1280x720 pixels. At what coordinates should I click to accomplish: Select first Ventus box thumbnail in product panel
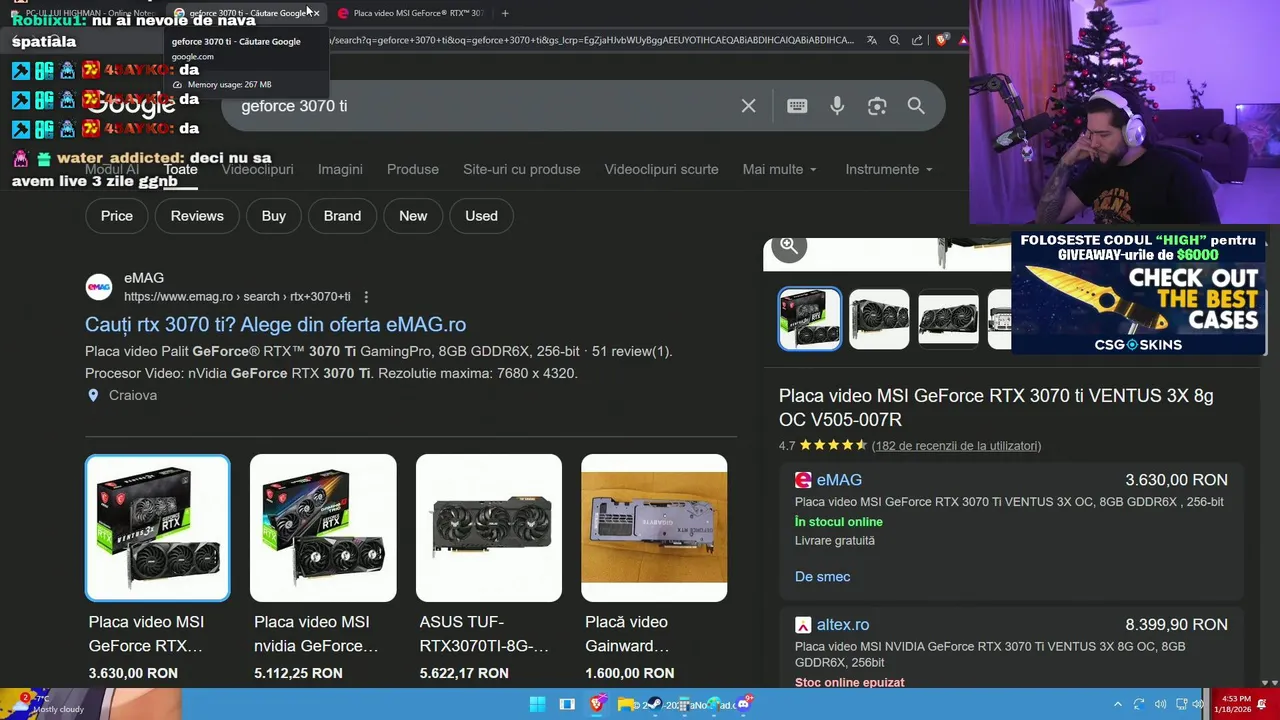[x=810, y=319]
